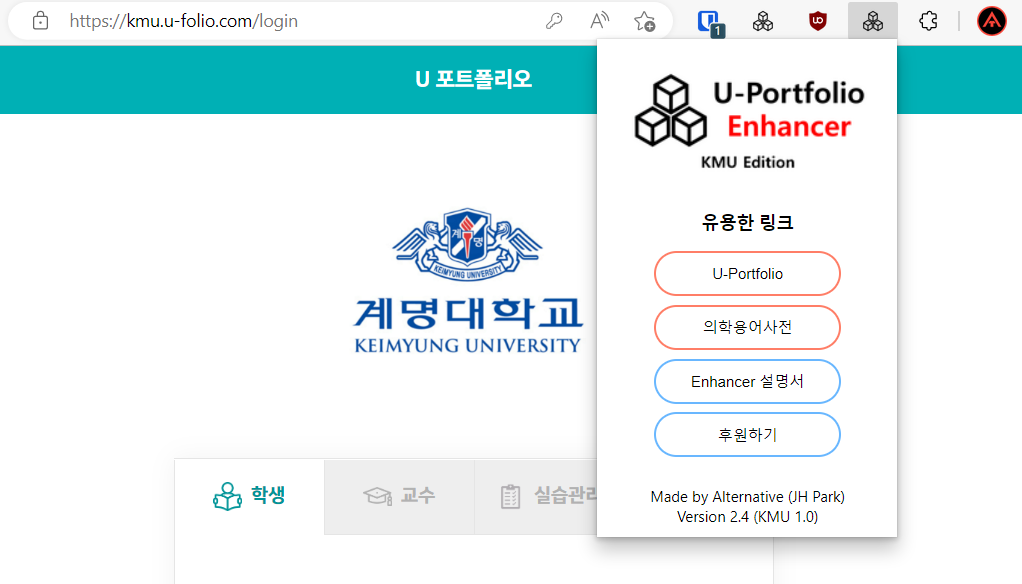The width and height of the screenshot is (1022, 584).
Task: Click the Keimyung University emblem
Action: (467, 244)
